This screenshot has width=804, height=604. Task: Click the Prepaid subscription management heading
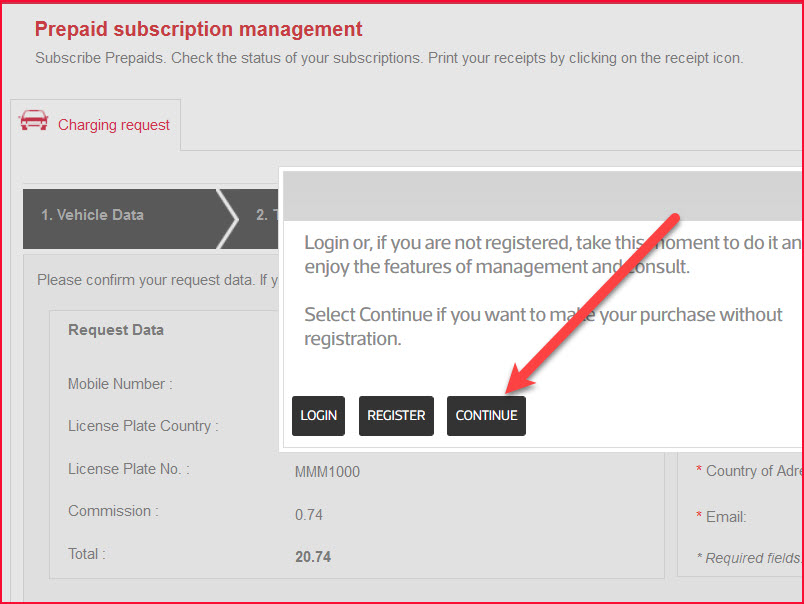tap(198, 29)
